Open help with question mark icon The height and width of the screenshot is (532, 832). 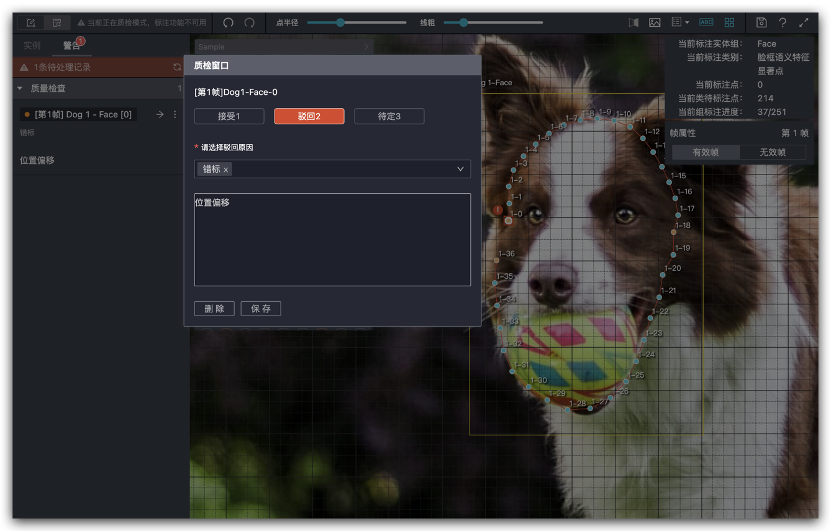tap(783, 22)
